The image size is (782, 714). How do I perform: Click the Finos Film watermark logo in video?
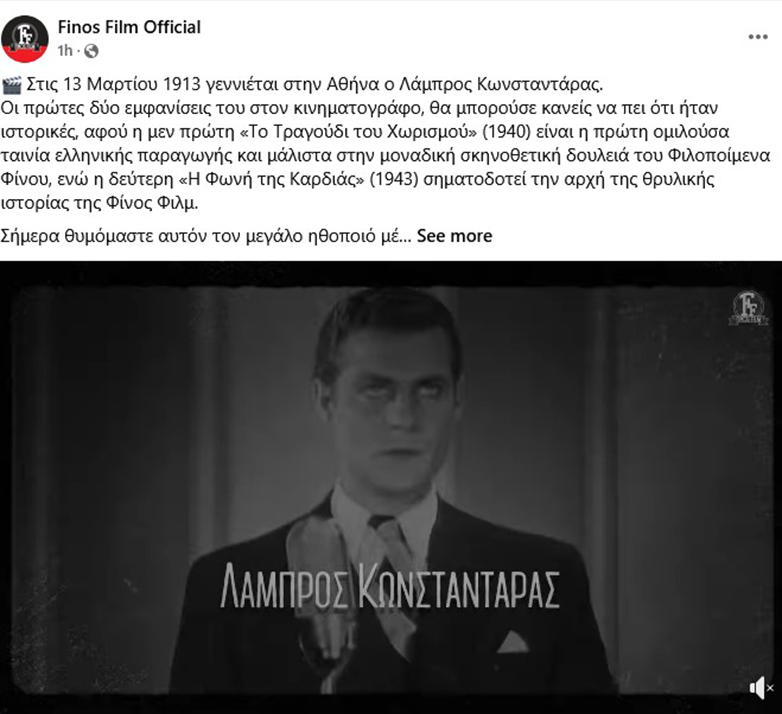(747, 308)
